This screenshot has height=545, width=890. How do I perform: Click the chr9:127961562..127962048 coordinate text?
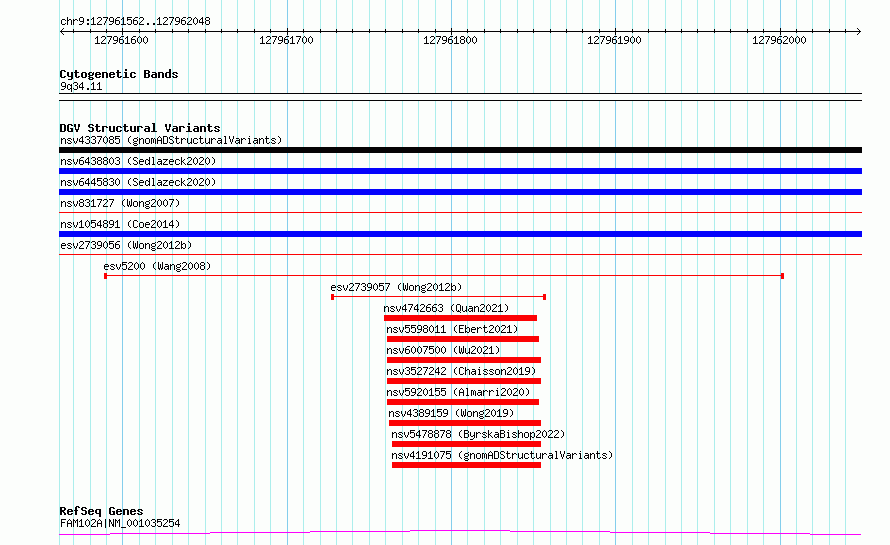click(135, 22)
